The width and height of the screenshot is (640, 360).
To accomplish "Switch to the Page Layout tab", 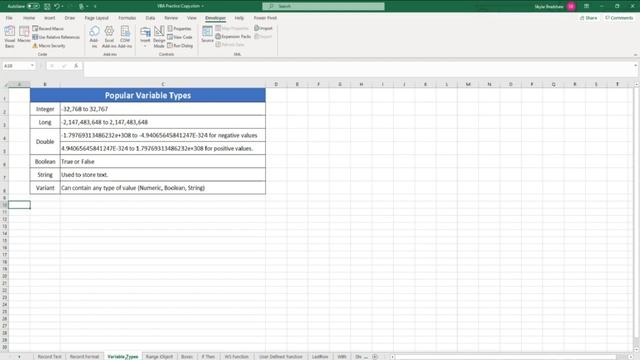I will click(97, 18).
